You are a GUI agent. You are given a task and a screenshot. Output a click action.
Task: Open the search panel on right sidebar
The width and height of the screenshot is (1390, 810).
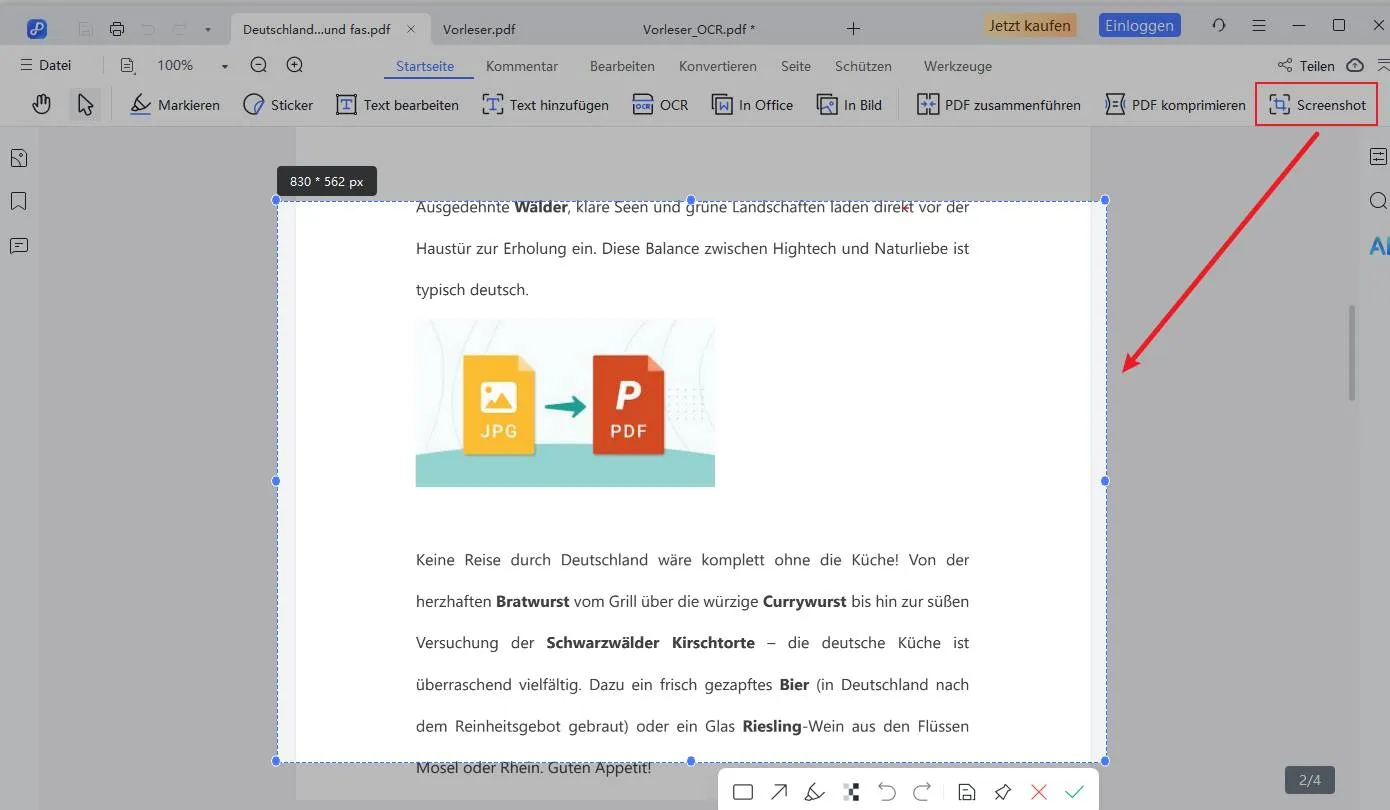tap(1378, 201)
